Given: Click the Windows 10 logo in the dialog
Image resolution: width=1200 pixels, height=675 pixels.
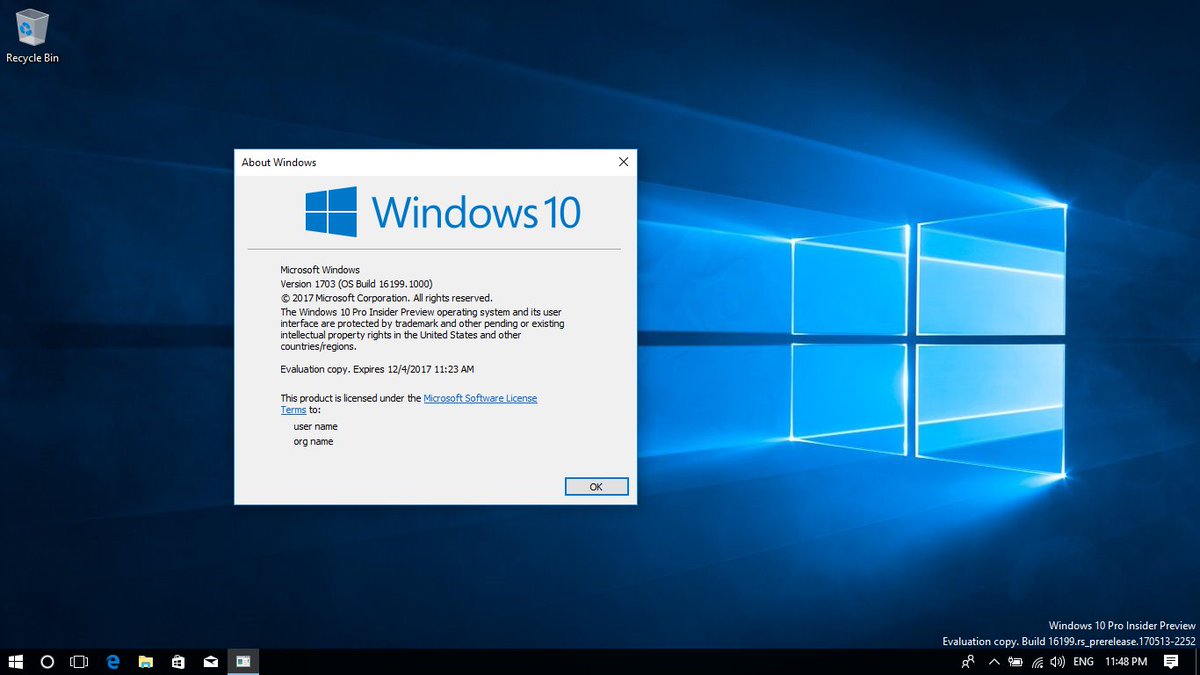Looking at the screenshot, I should coord(330,210).
